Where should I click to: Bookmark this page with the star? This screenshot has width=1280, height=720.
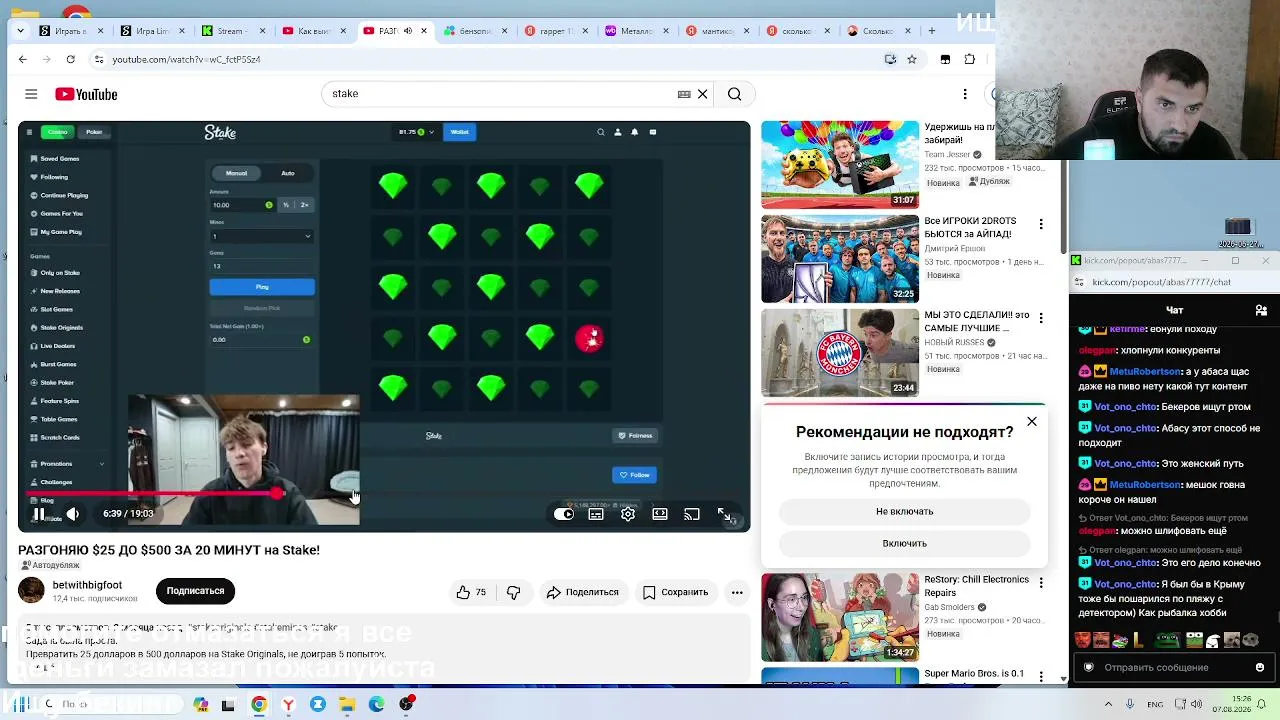tap(912, 60)
